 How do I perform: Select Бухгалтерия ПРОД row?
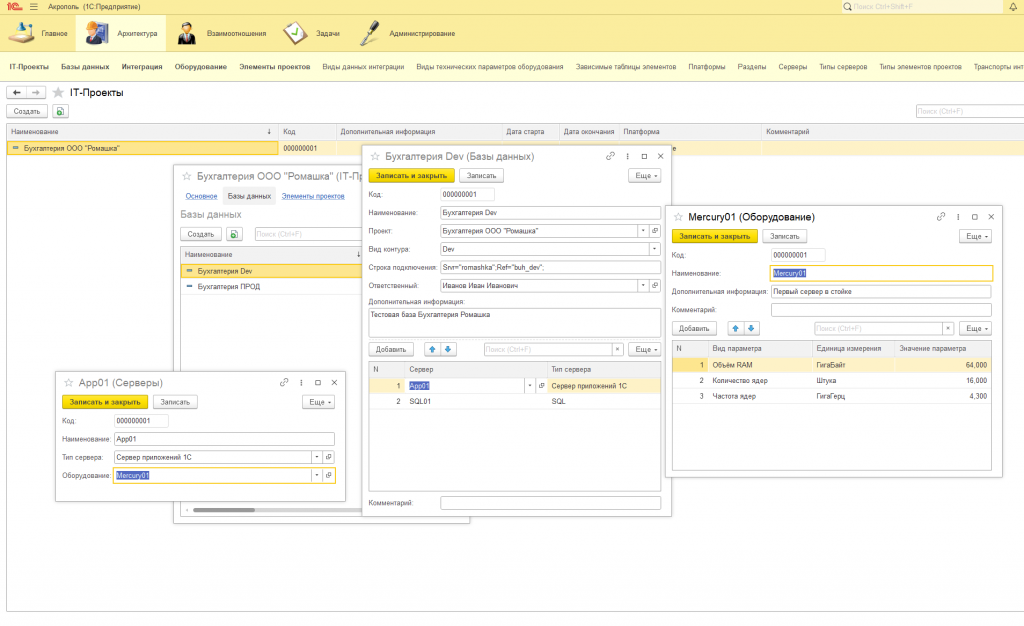pos(271,287)
